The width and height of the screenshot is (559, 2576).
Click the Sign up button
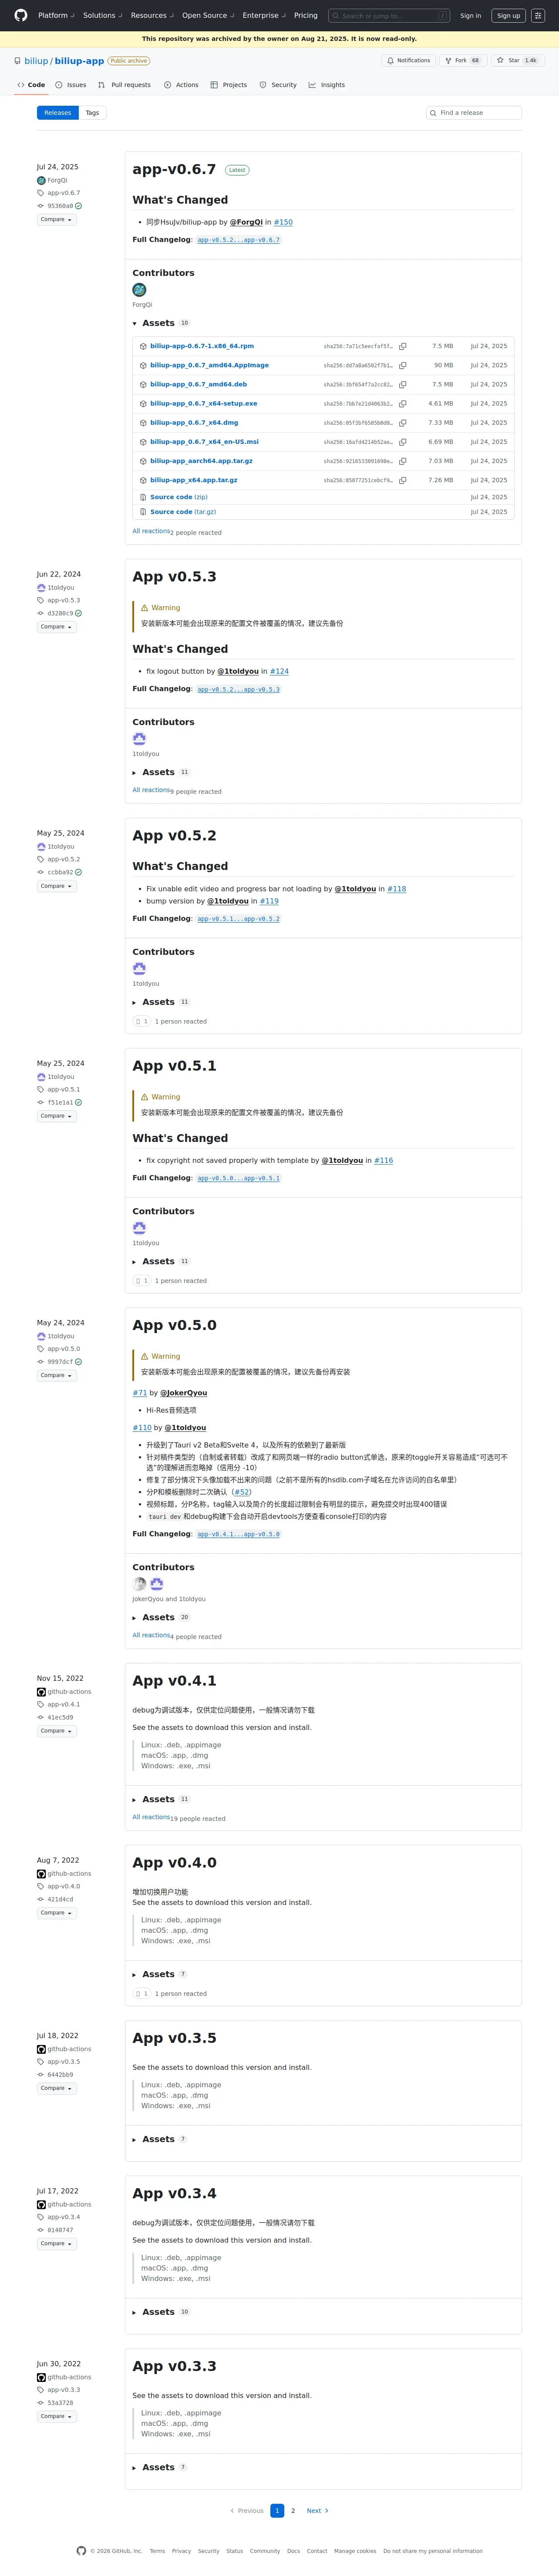click(x=509, y=16)
